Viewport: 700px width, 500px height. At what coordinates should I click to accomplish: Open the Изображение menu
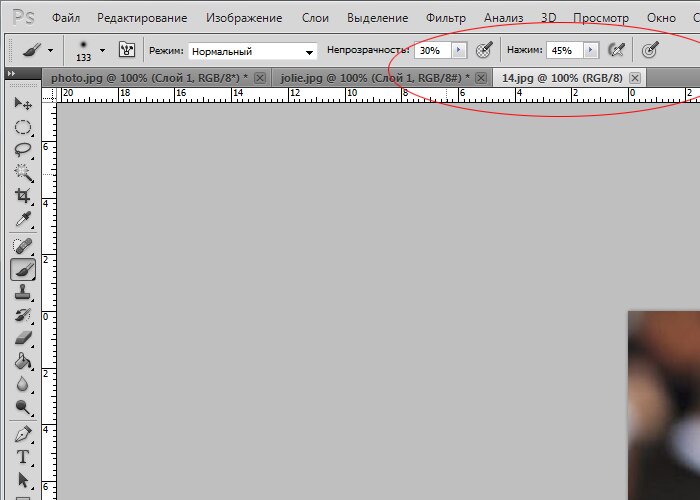tap(244, 18)
